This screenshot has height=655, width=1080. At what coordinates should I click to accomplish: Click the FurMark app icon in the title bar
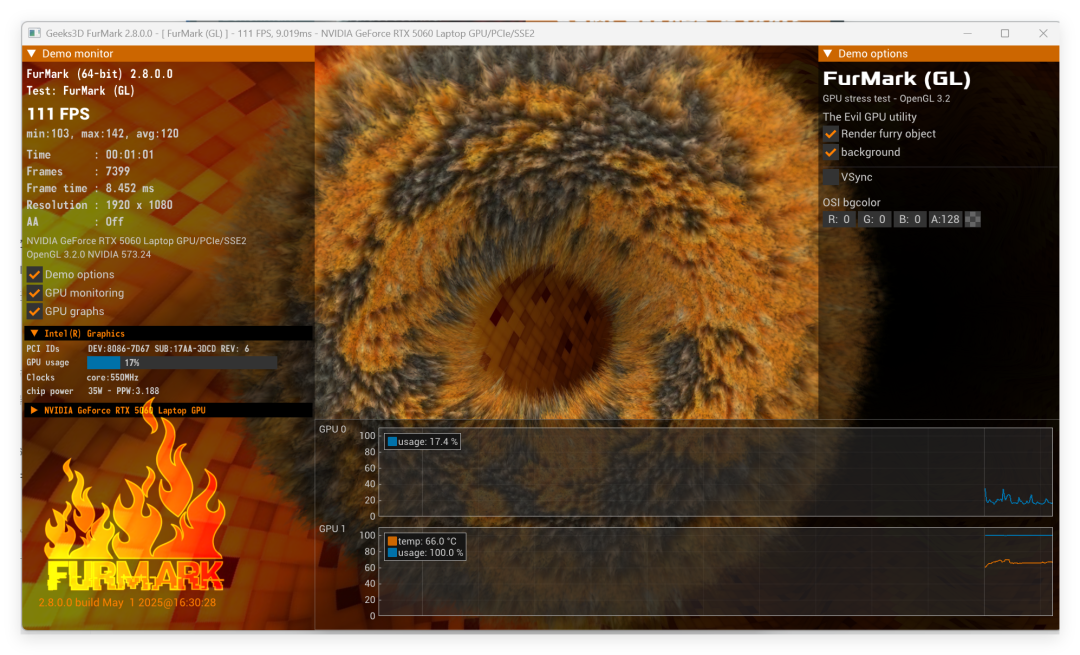tap(34, 33)
